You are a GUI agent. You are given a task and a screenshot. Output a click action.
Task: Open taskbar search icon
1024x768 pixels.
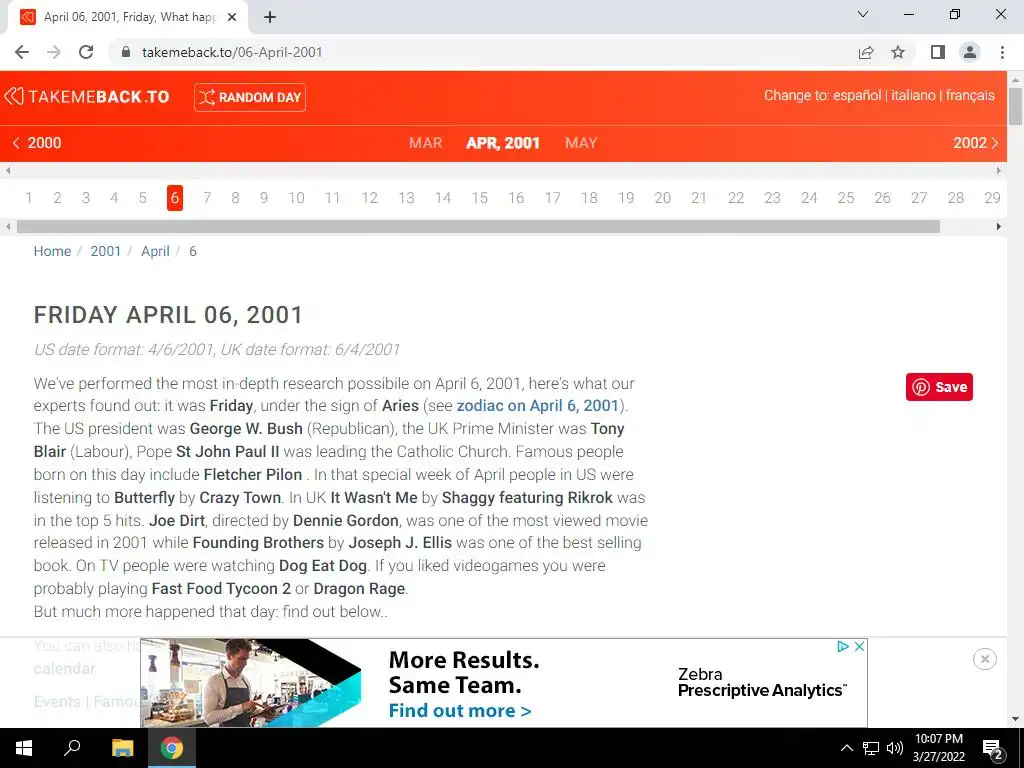72,748
